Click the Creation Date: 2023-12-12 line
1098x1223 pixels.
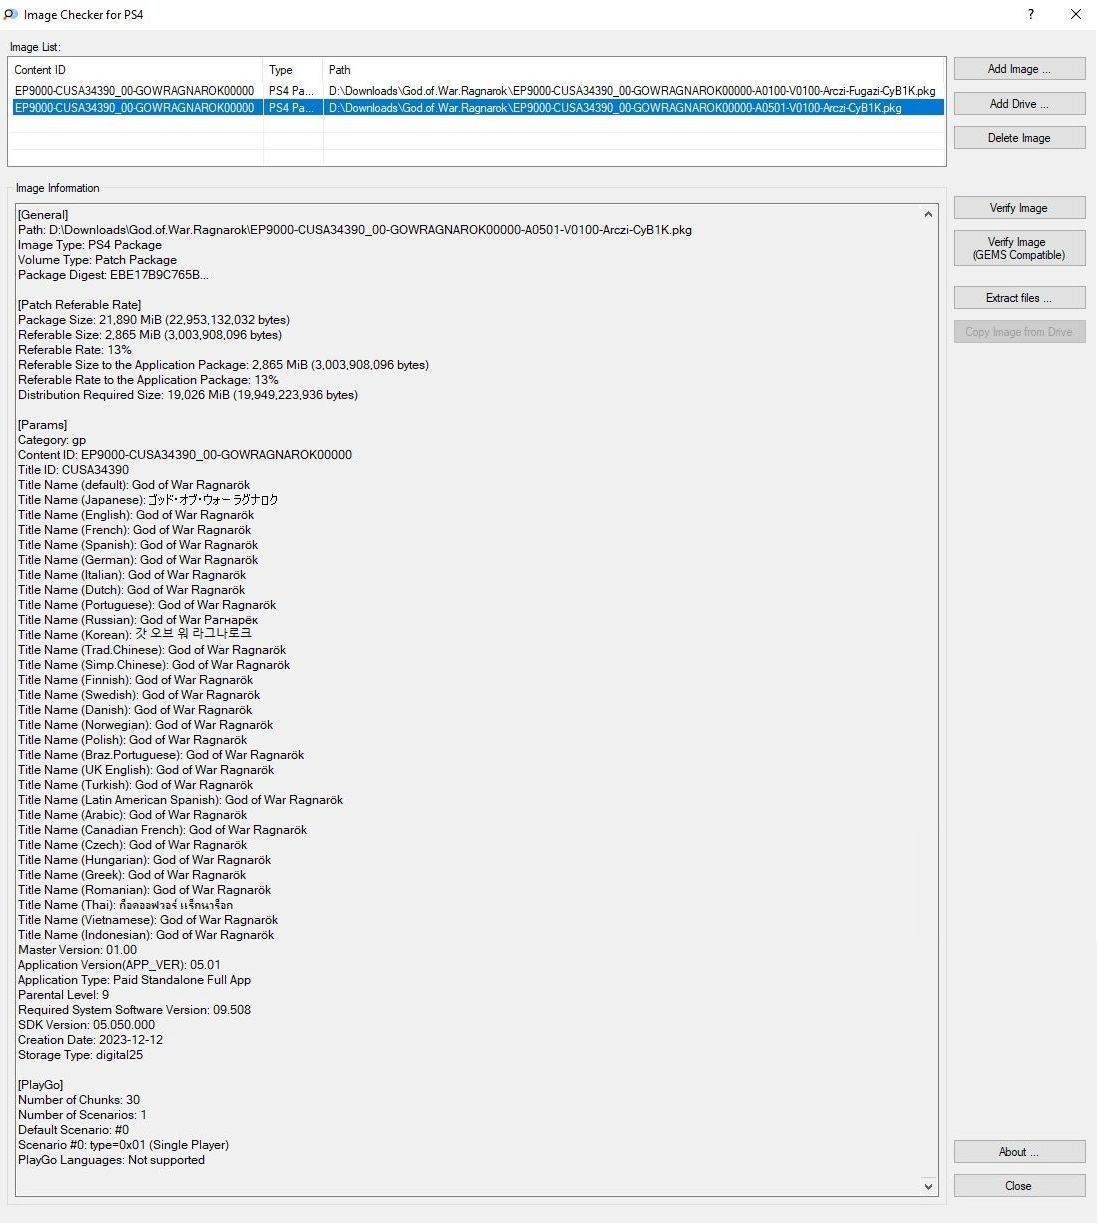pyautogui.click(x=90, y=1040)
